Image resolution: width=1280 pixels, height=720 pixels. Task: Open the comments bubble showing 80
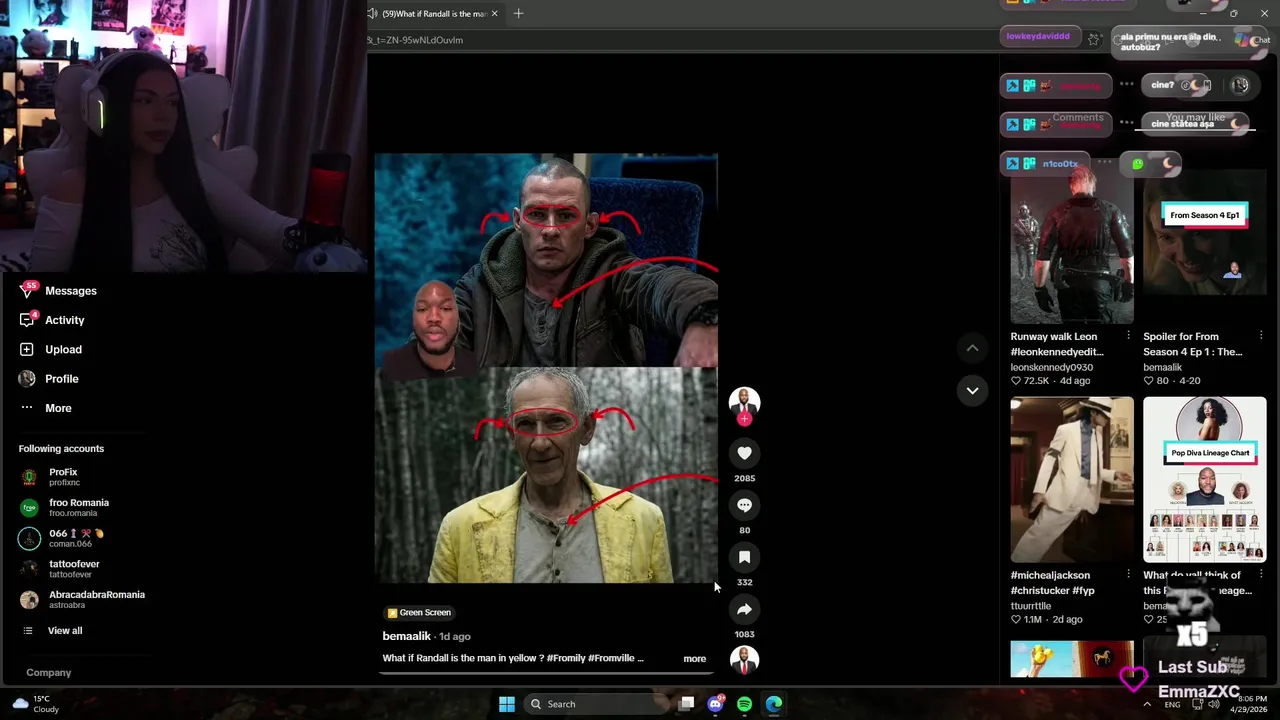pos(744,505)
